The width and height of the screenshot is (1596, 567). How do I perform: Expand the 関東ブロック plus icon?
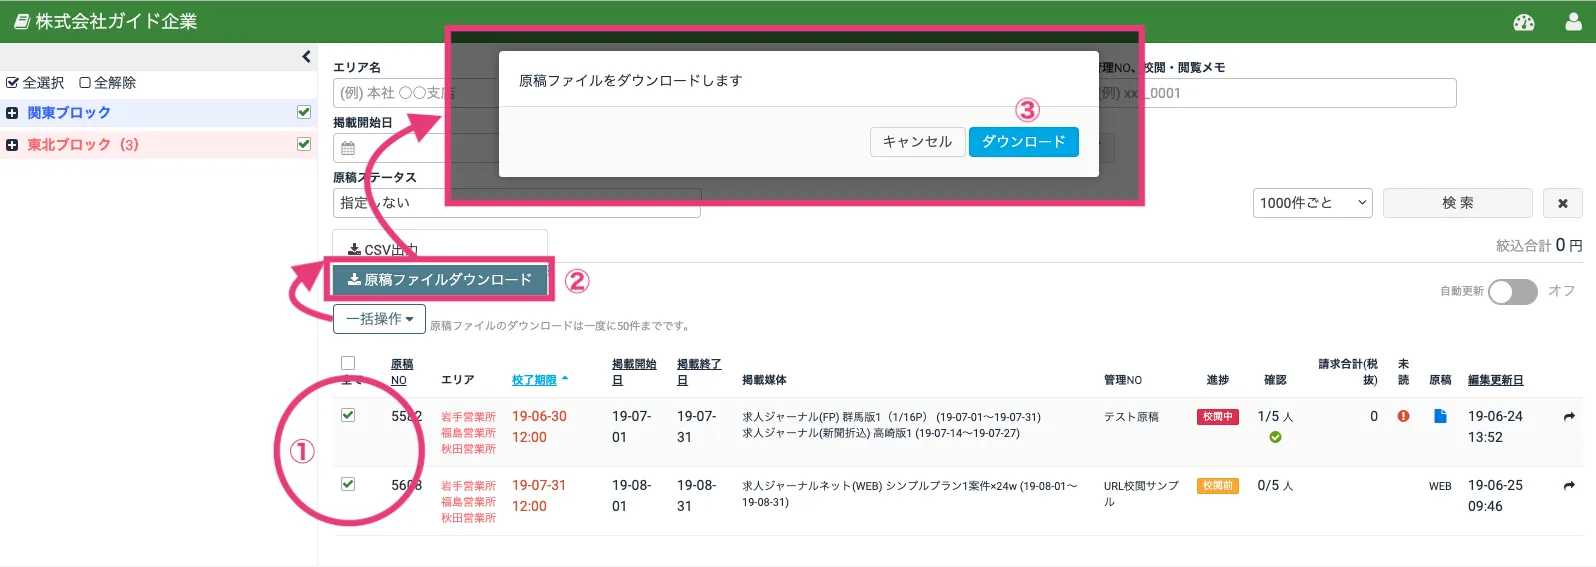[12, 113]
